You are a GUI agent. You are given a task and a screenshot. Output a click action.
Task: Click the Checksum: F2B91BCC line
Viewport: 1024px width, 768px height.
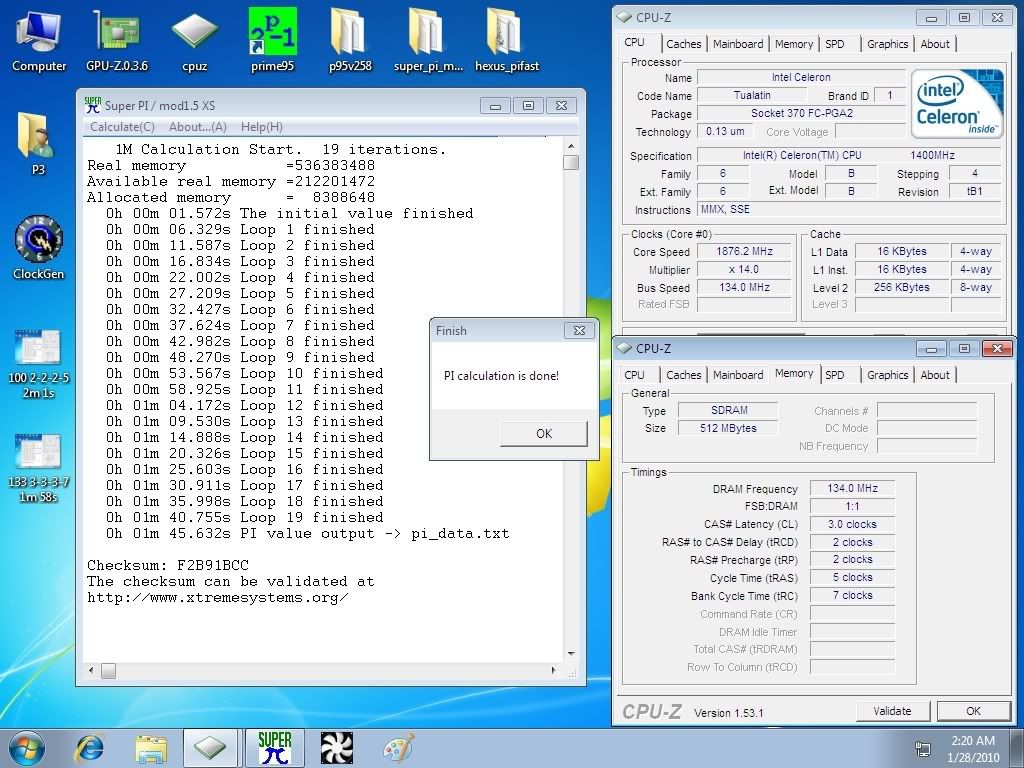[168, 565]
